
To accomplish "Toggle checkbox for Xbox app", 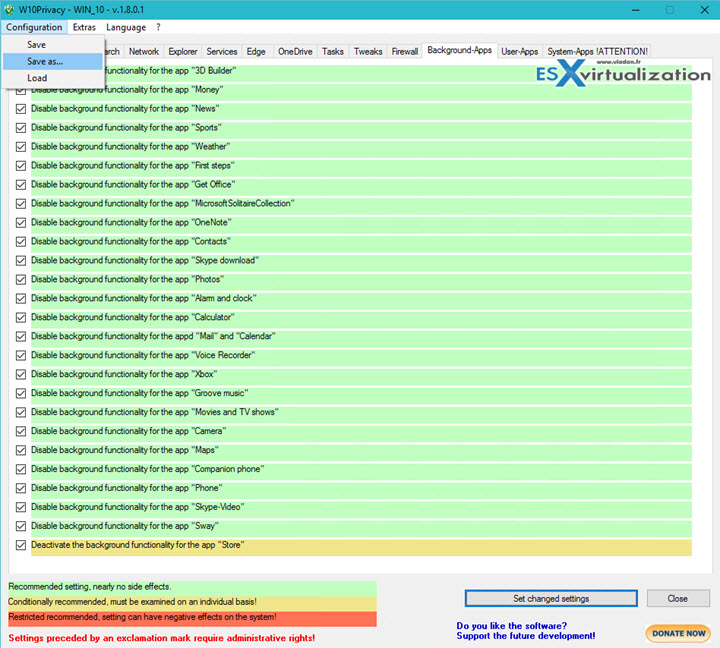I will click(x=21, y=374).
